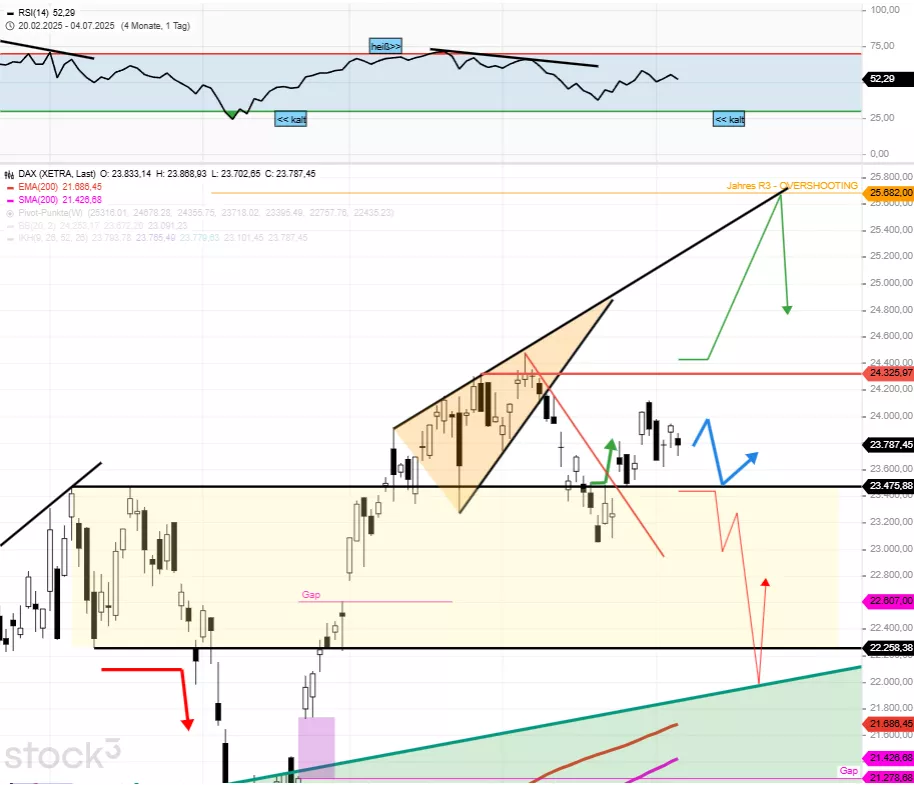The image size is (914, 785).
Task: Click the "heiß>>" overbought marker
Action: (x=385, y=46)
